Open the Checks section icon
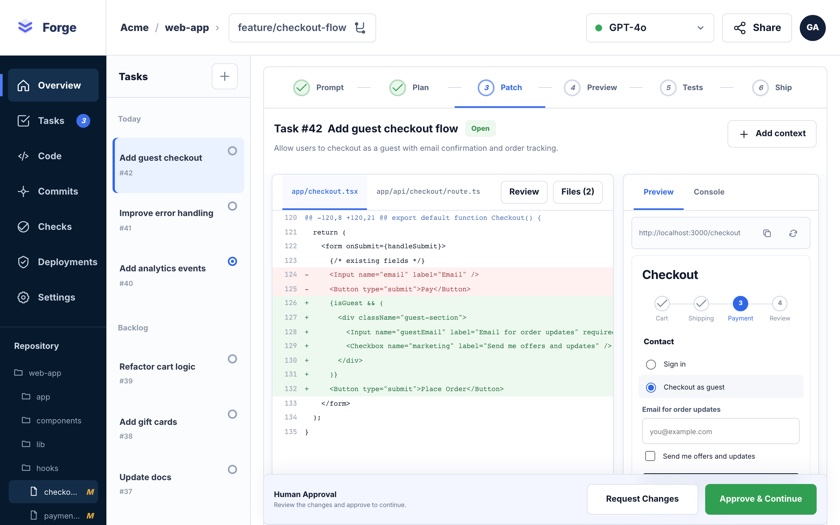The height and width of the screenshot is (525, 840). (23, 227)
